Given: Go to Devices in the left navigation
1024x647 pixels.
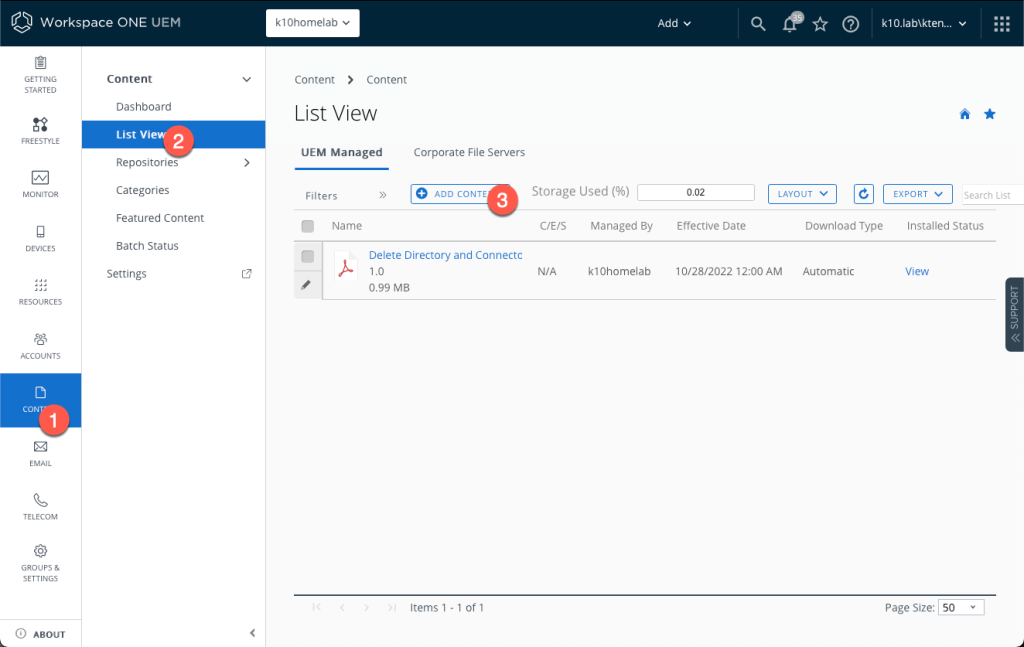Looking at the screenshot, I should [x=40, y=238].
